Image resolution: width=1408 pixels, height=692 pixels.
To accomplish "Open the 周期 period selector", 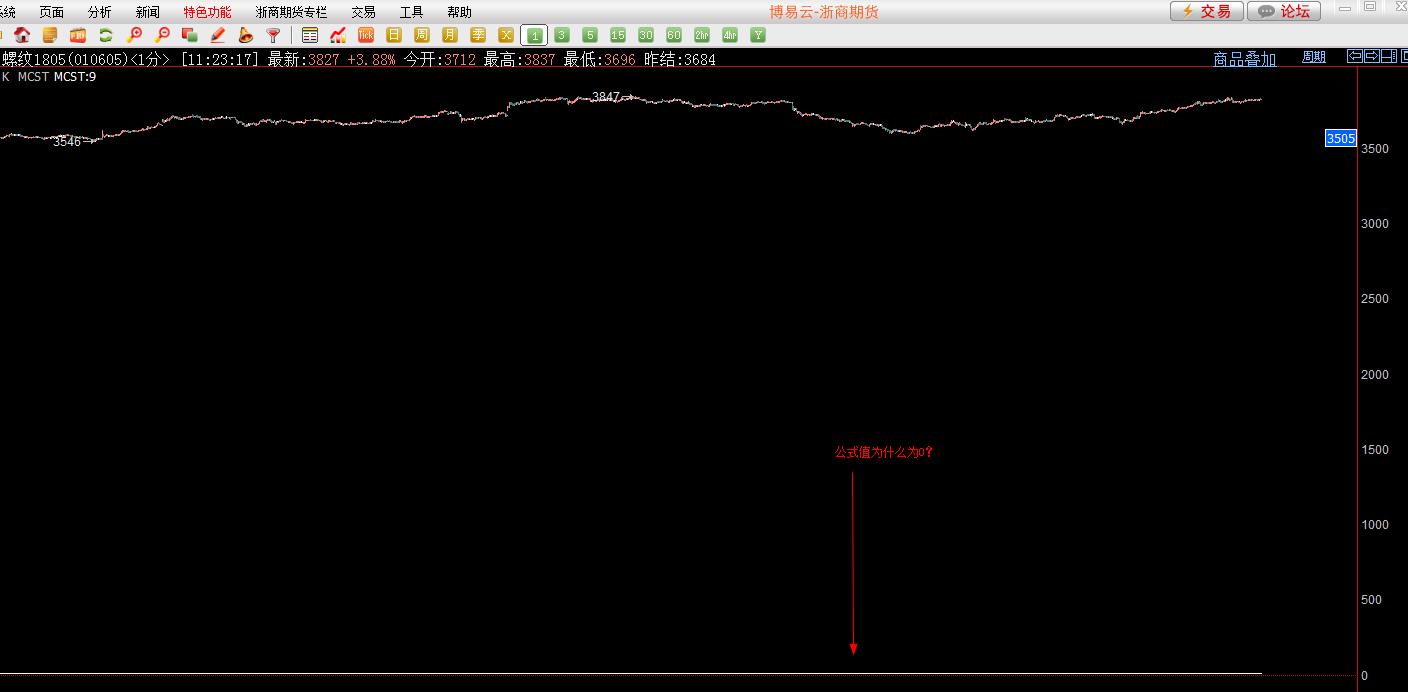I will point(1313,58).
